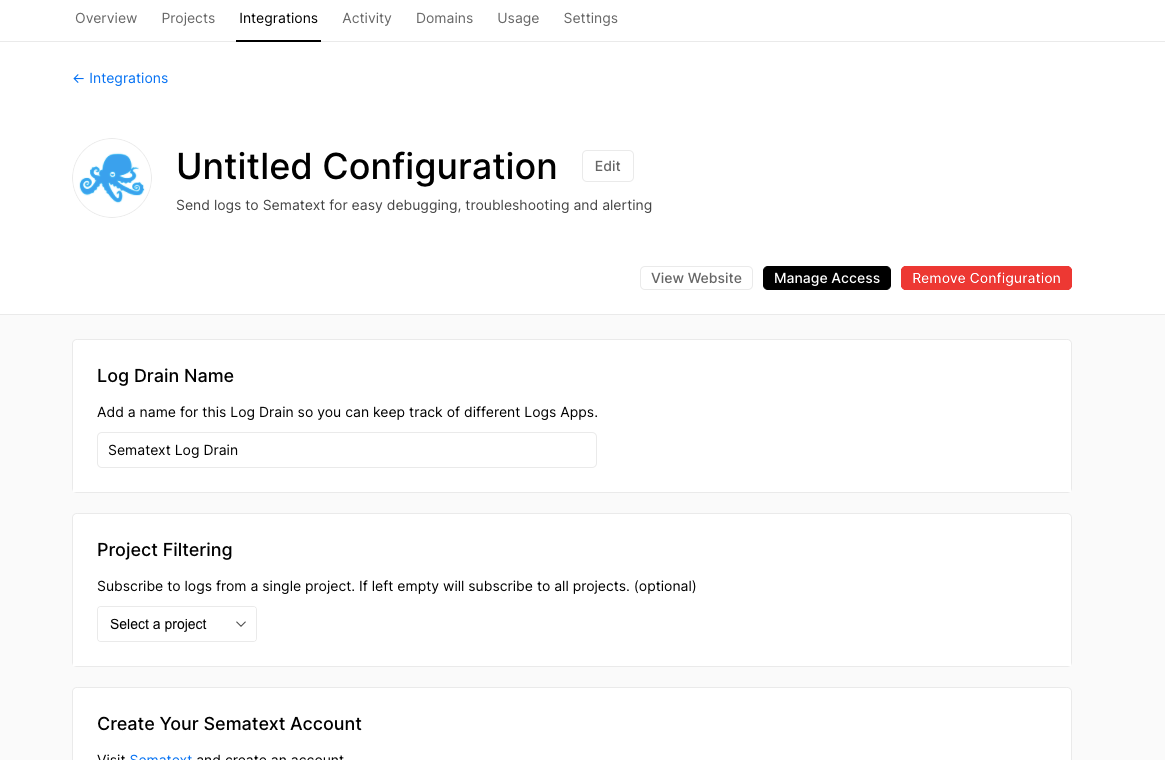Go to the Activity tab

[367, 19]
